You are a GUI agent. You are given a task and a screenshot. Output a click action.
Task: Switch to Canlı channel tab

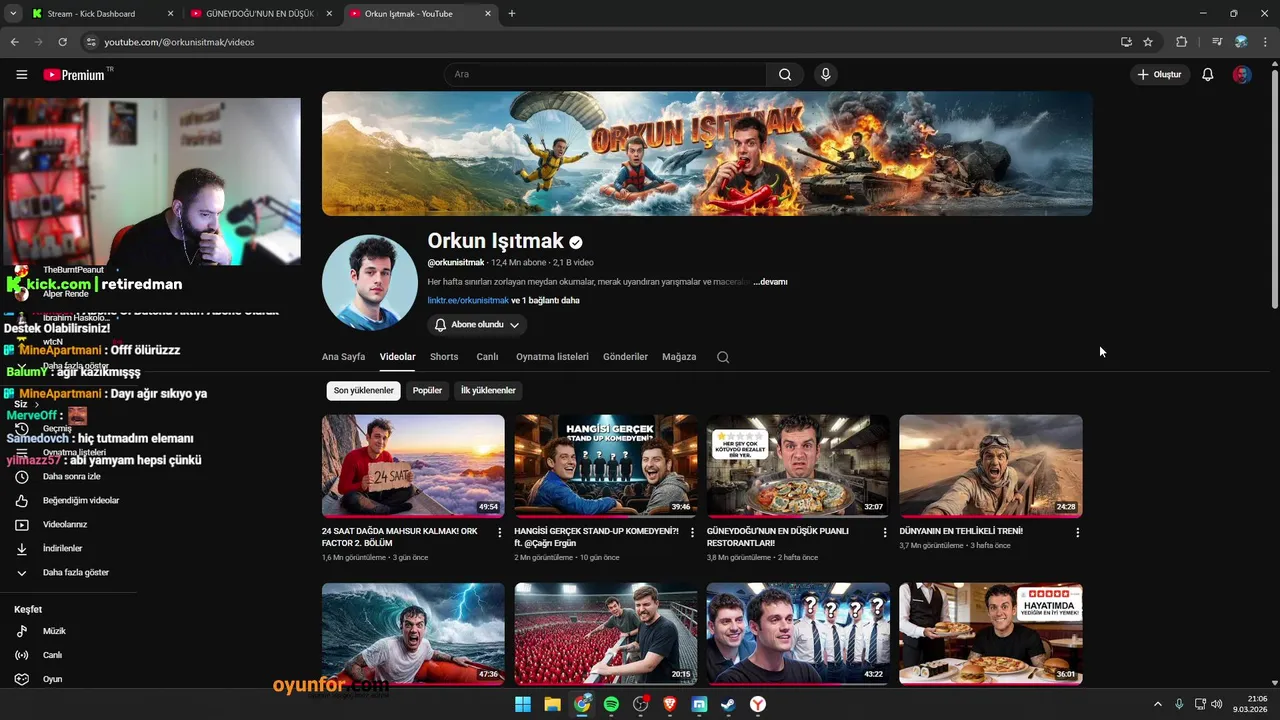click(x=487, y=357)
